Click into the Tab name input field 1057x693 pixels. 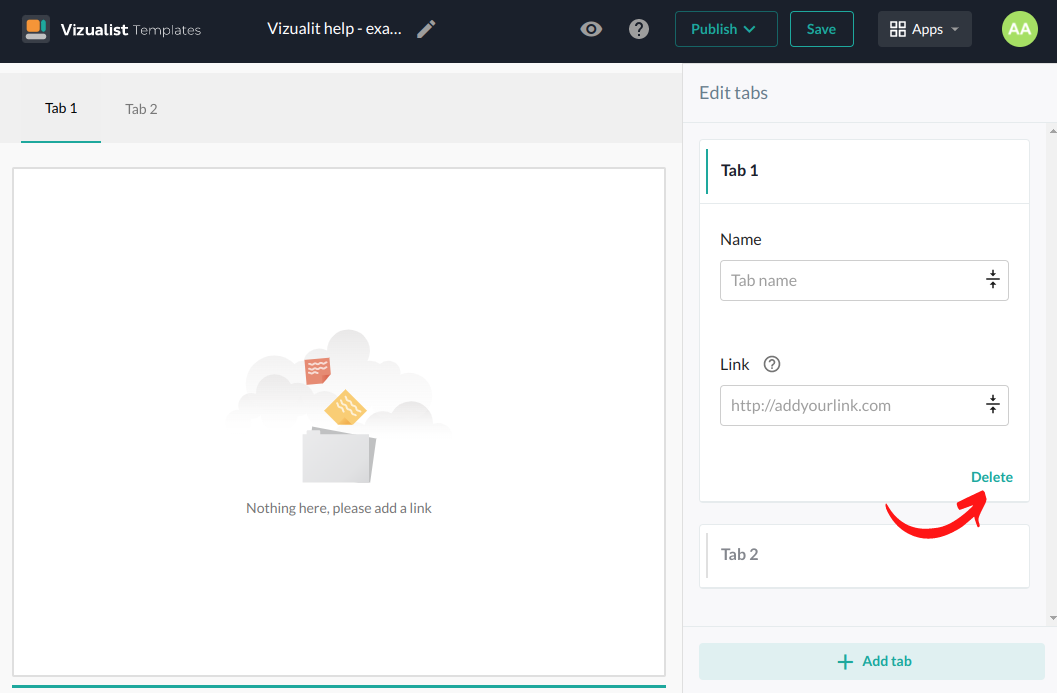pyautogui.click(x=850, y=280)
